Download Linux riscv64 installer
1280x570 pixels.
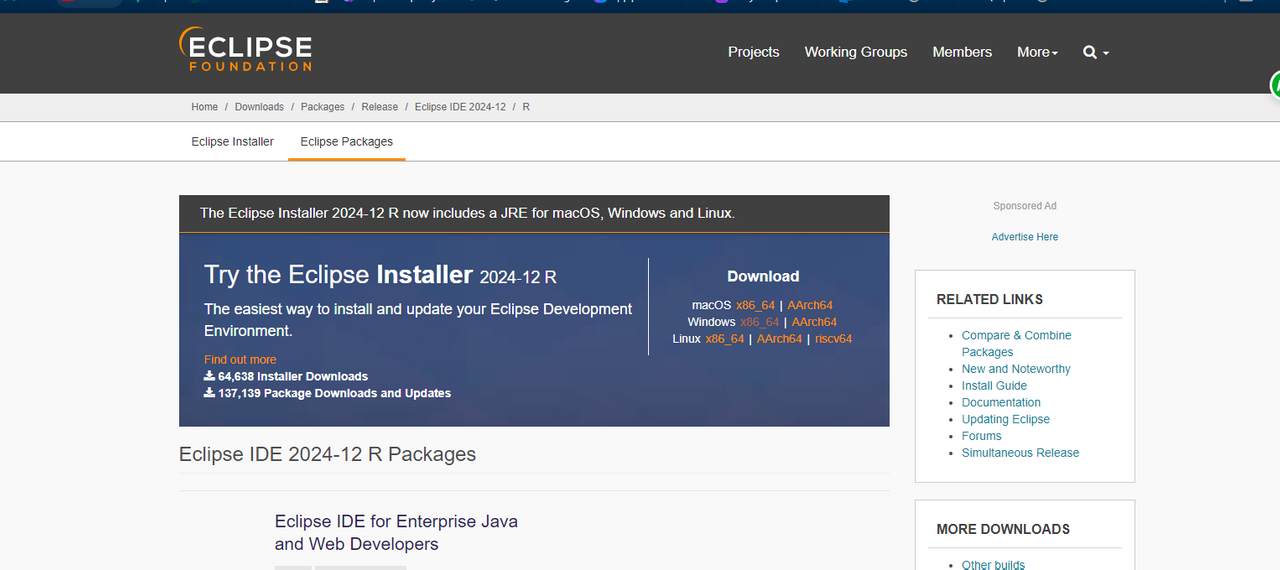pyautogui.click(x=834, y=339)
